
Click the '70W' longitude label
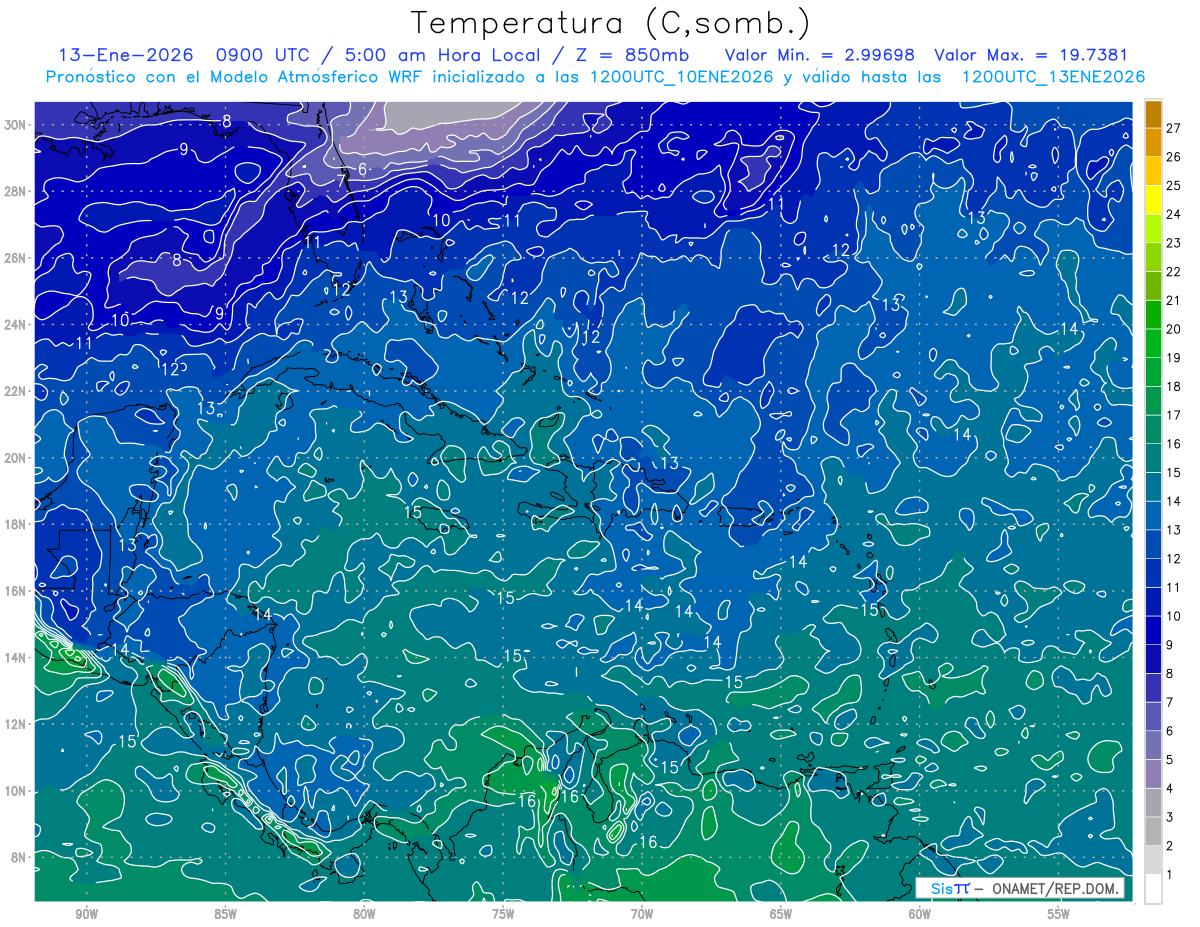[x=642, y=914]
